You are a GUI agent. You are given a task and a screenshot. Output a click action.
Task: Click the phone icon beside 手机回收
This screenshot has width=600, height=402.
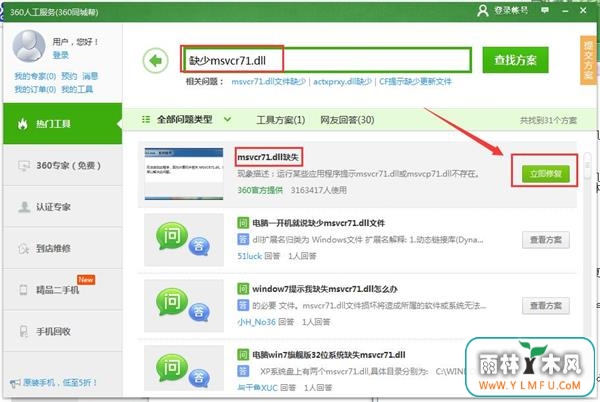click(x=23, y=331)
